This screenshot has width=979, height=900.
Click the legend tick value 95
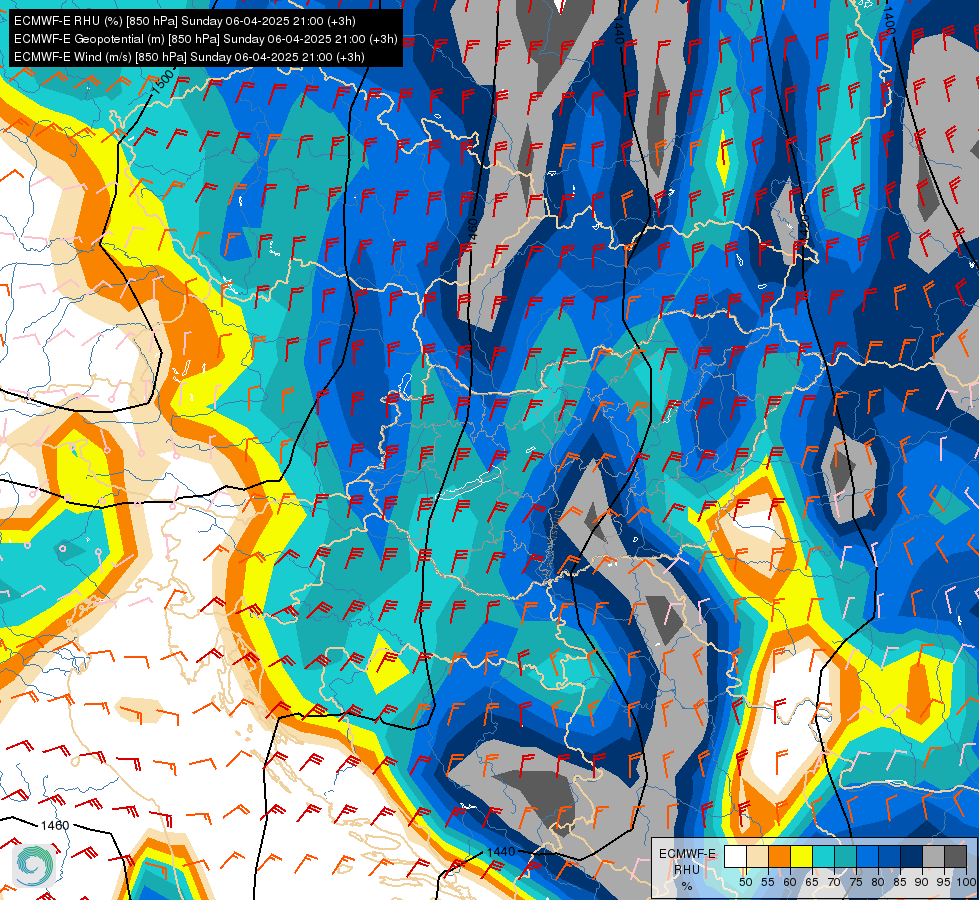[943, 882]
